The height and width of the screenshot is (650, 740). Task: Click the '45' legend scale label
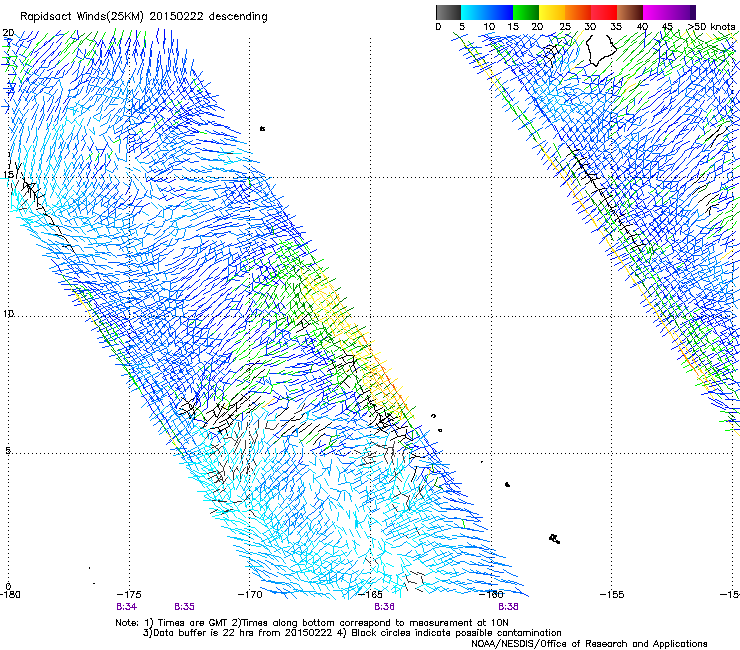pyautogui.click(x=667, y=26)
